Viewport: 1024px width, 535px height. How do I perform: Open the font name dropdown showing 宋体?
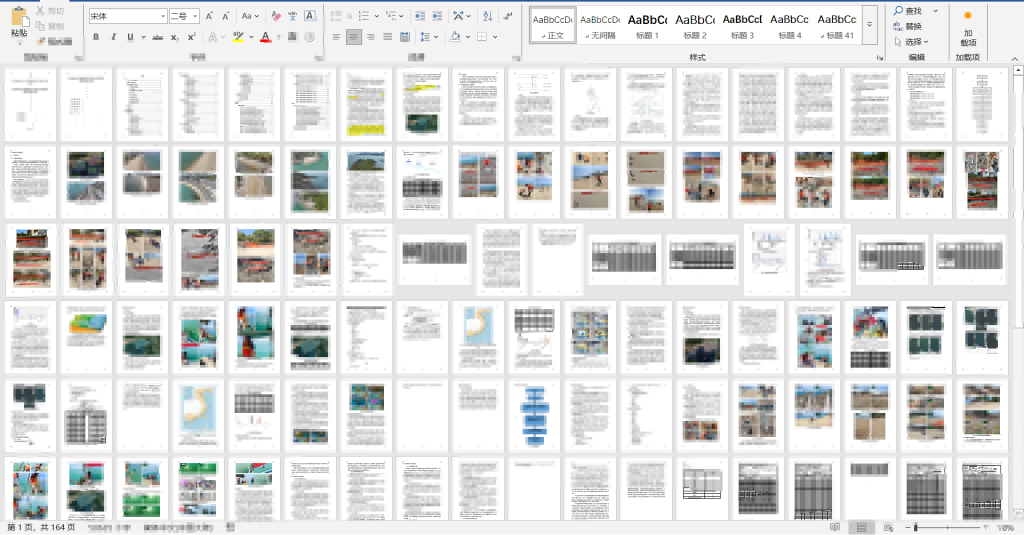(x=127, y=16)
